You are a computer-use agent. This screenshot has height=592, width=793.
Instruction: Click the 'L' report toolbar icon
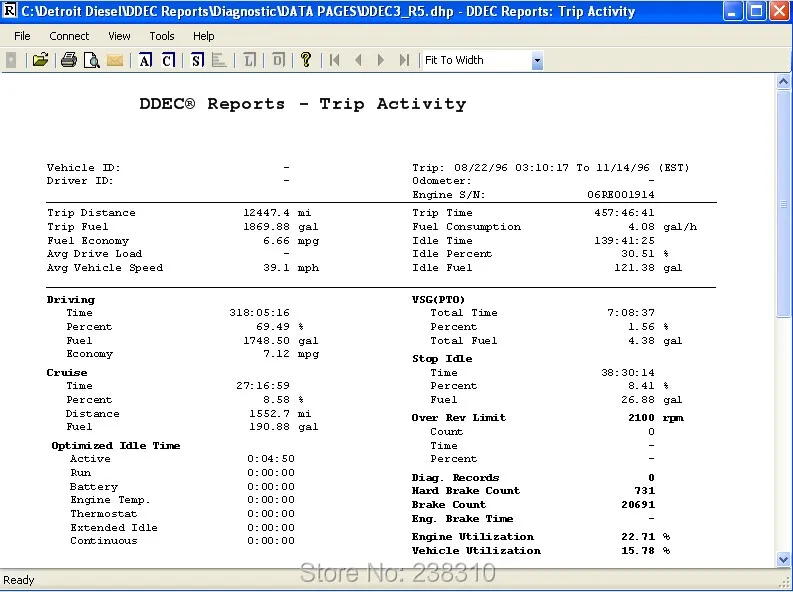tap(249, 60)
